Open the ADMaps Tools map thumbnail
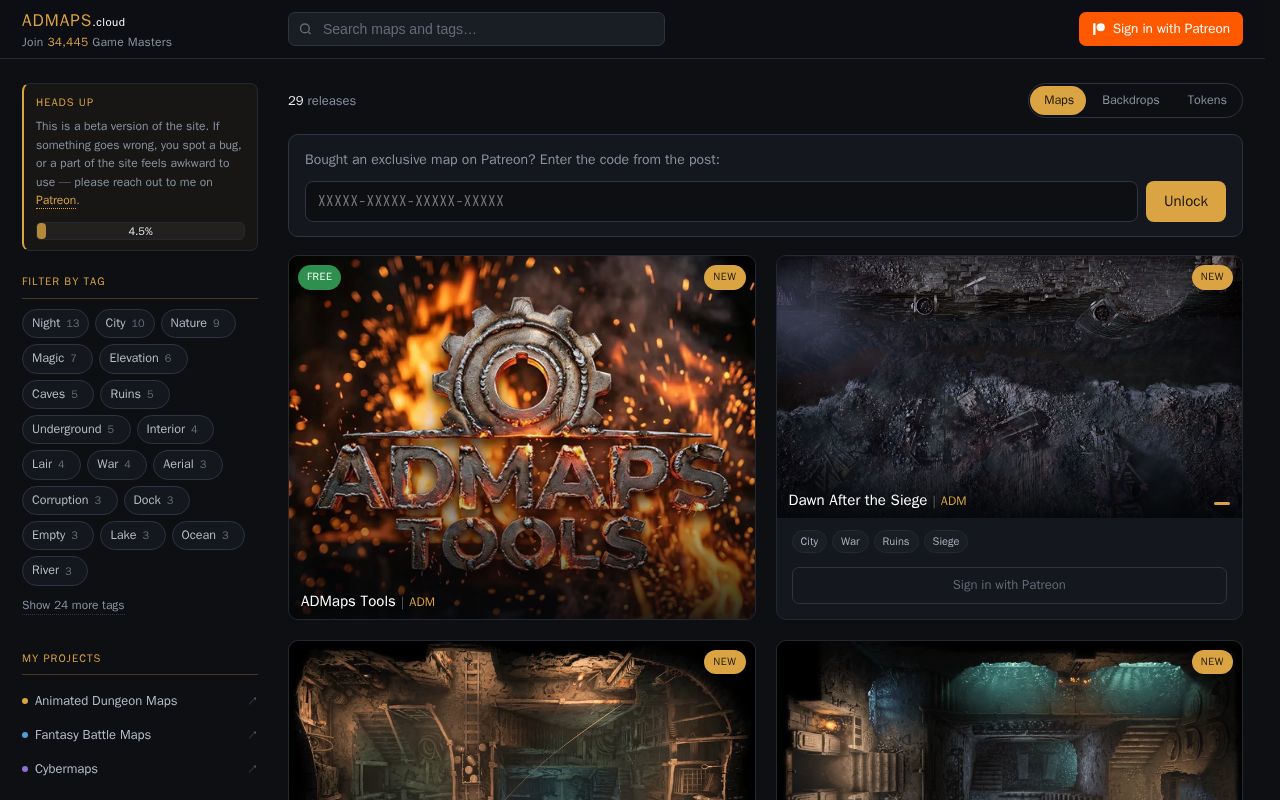Screen dimensions: 1280x800 [522, 437]
